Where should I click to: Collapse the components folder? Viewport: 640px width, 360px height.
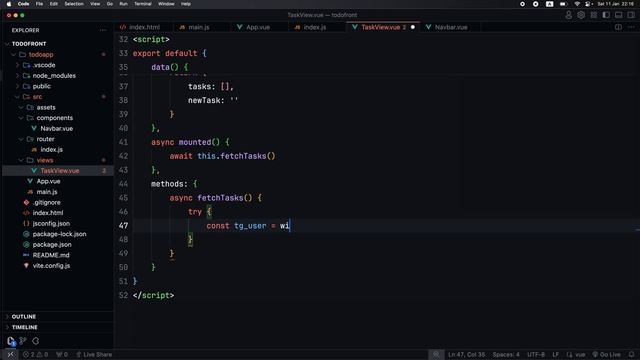pos(54,118)
